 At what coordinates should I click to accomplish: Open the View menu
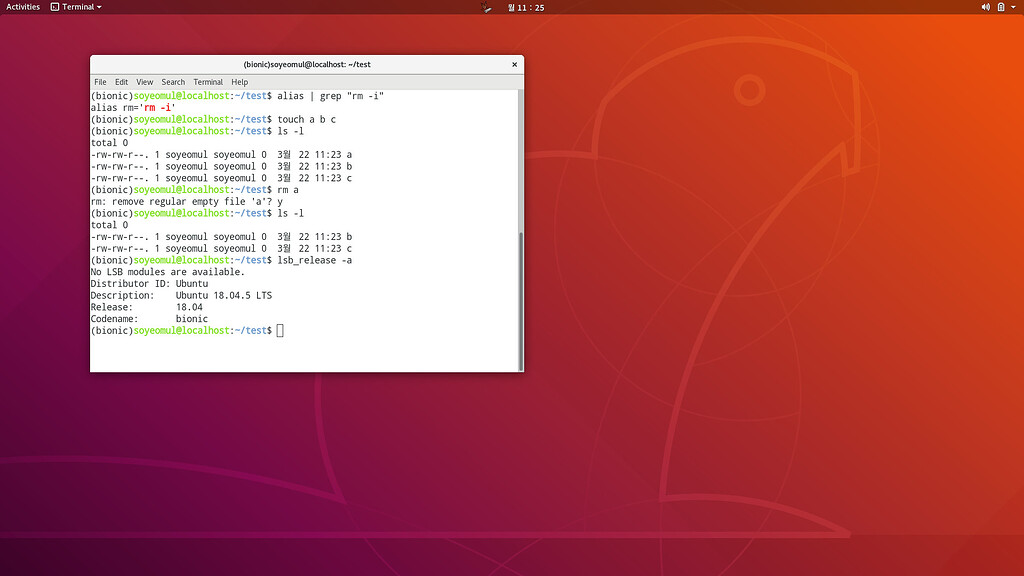[x=145, y=82]
